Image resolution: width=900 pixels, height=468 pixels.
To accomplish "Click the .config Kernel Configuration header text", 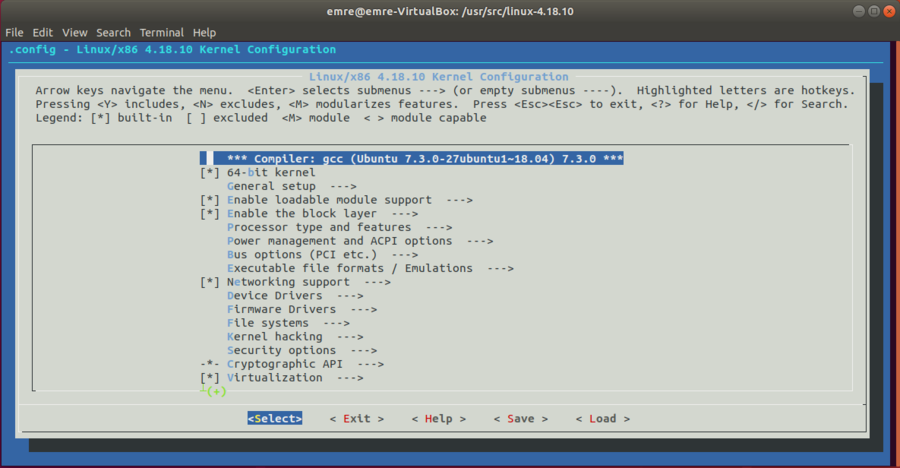I will 172,49.
